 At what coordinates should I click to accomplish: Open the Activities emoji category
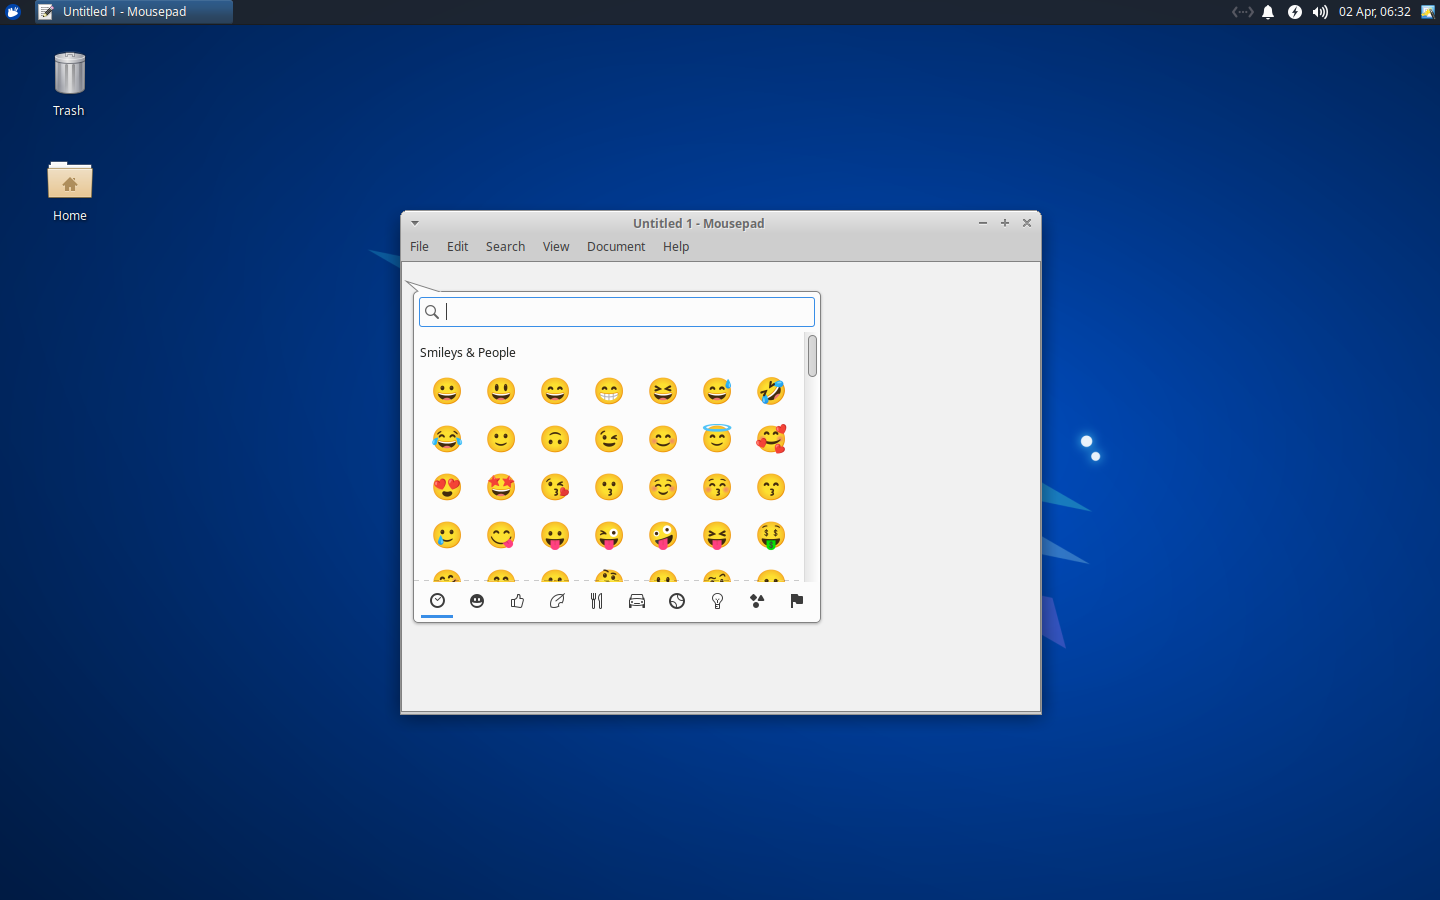[x=677, y=601]
